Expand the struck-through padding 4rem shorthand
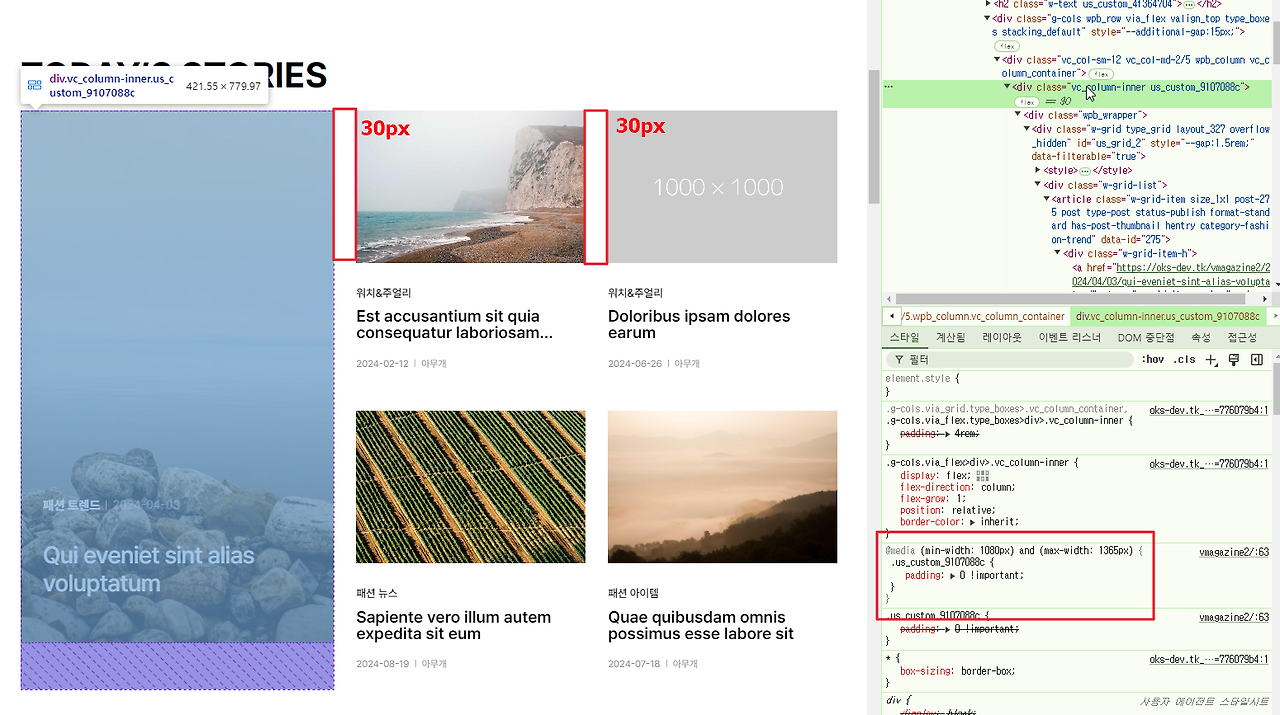This screenshot has width=1280, height=715. [x=947, y=434]
